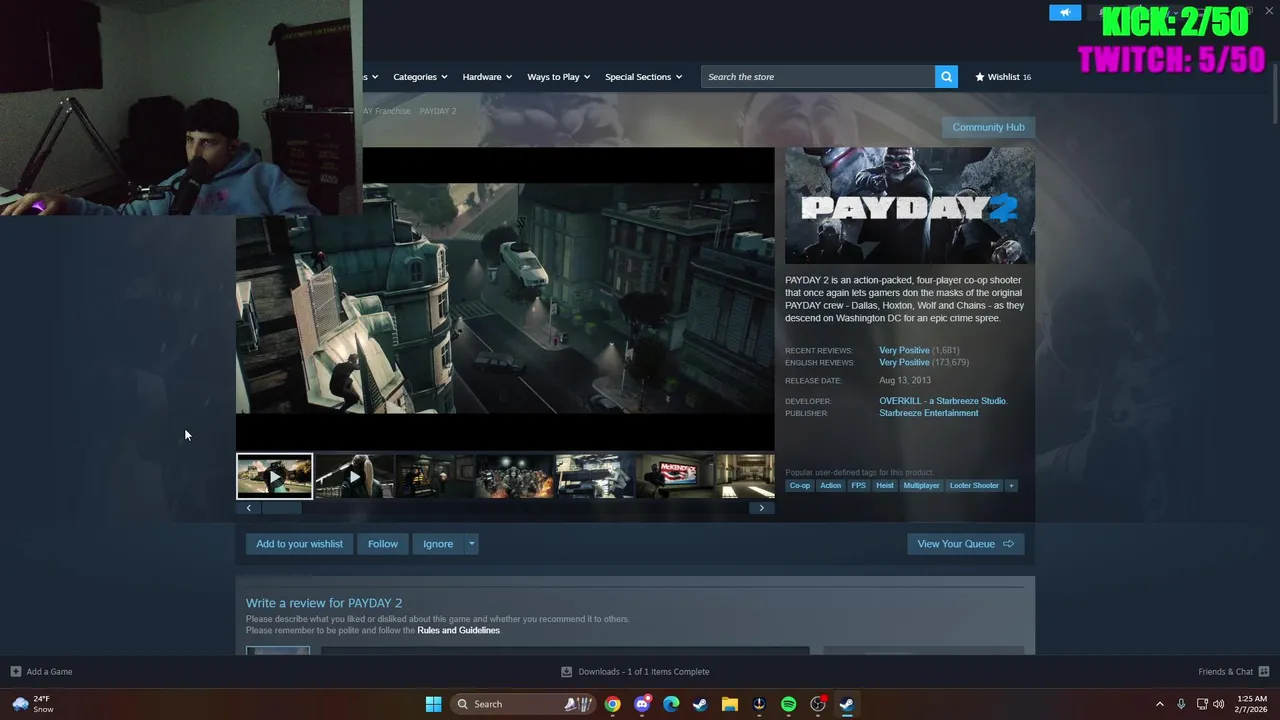Click the PAYDAY 2 breadcrumb link
This screenshot has width=1280, height=720.
(438, 111)
